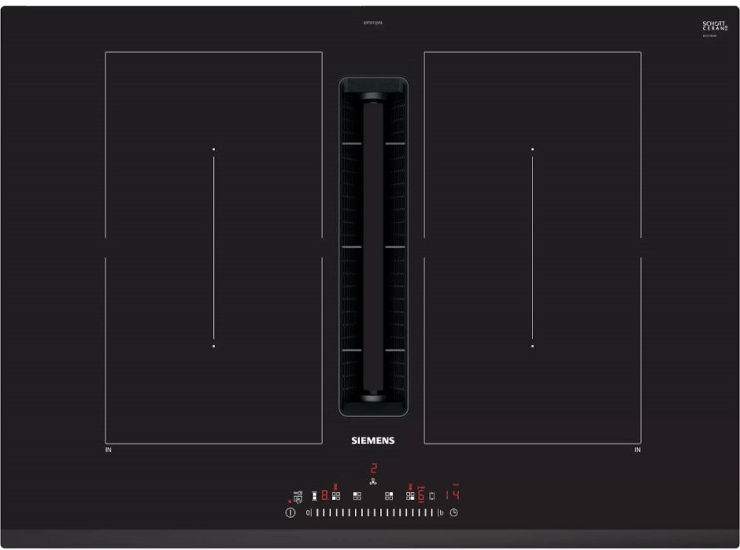Tap the childproof lock and wipe-protection icon

(298, 495)
